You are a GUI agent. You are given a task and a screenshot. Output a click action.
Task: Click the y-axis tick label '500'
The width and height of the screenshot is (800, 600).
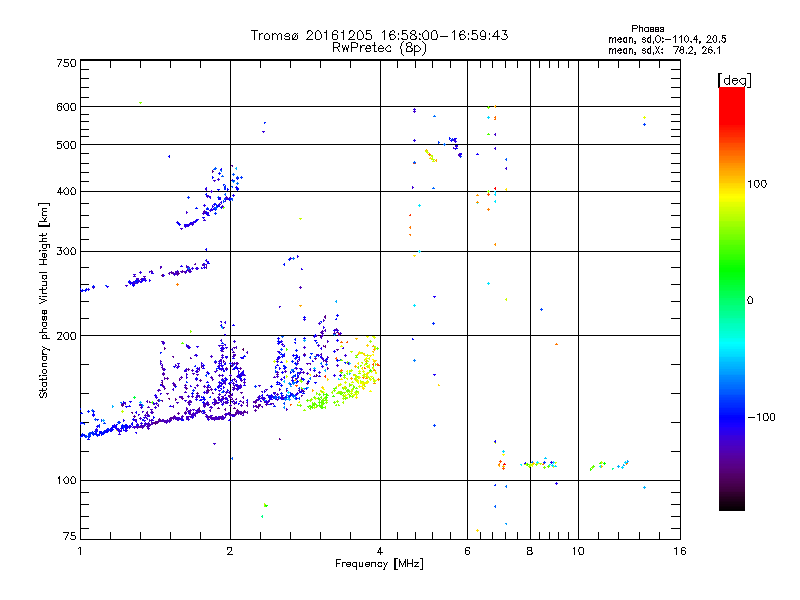66,145
